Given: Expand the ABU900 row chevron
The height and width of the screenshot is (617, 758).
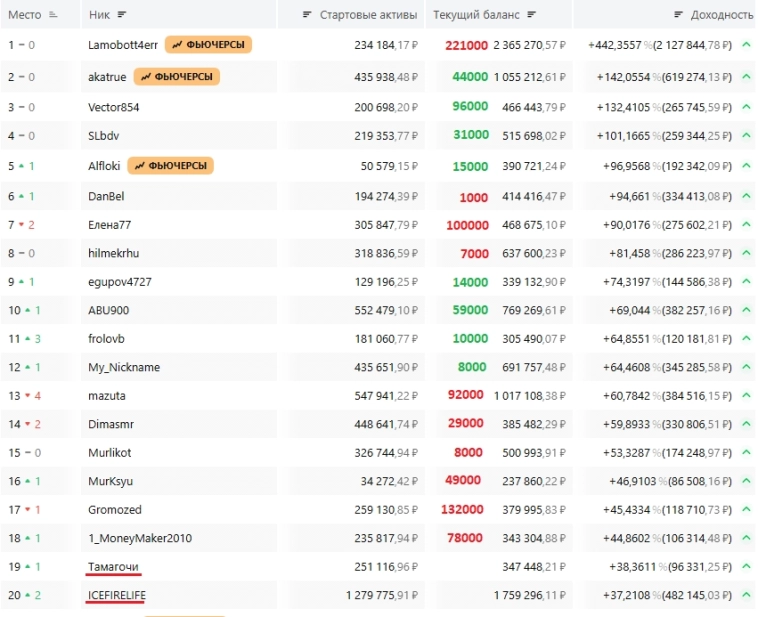Looking at the screenshot, I should point(746,310).
